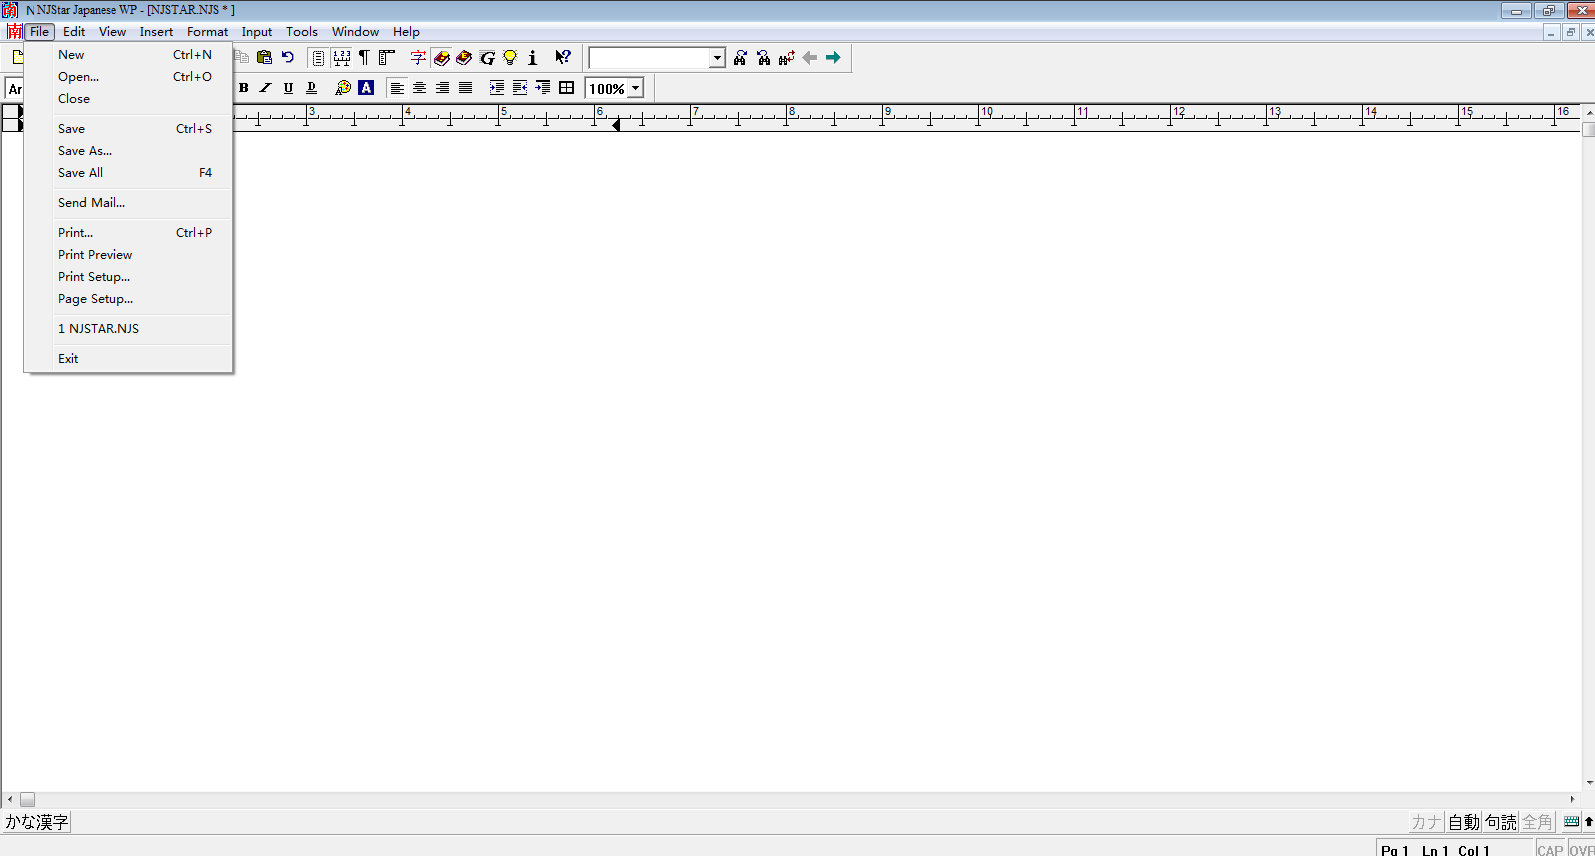Toggle the 自動 auto input mode button
Viewport: 1595px width, 856px height.
1464,822
